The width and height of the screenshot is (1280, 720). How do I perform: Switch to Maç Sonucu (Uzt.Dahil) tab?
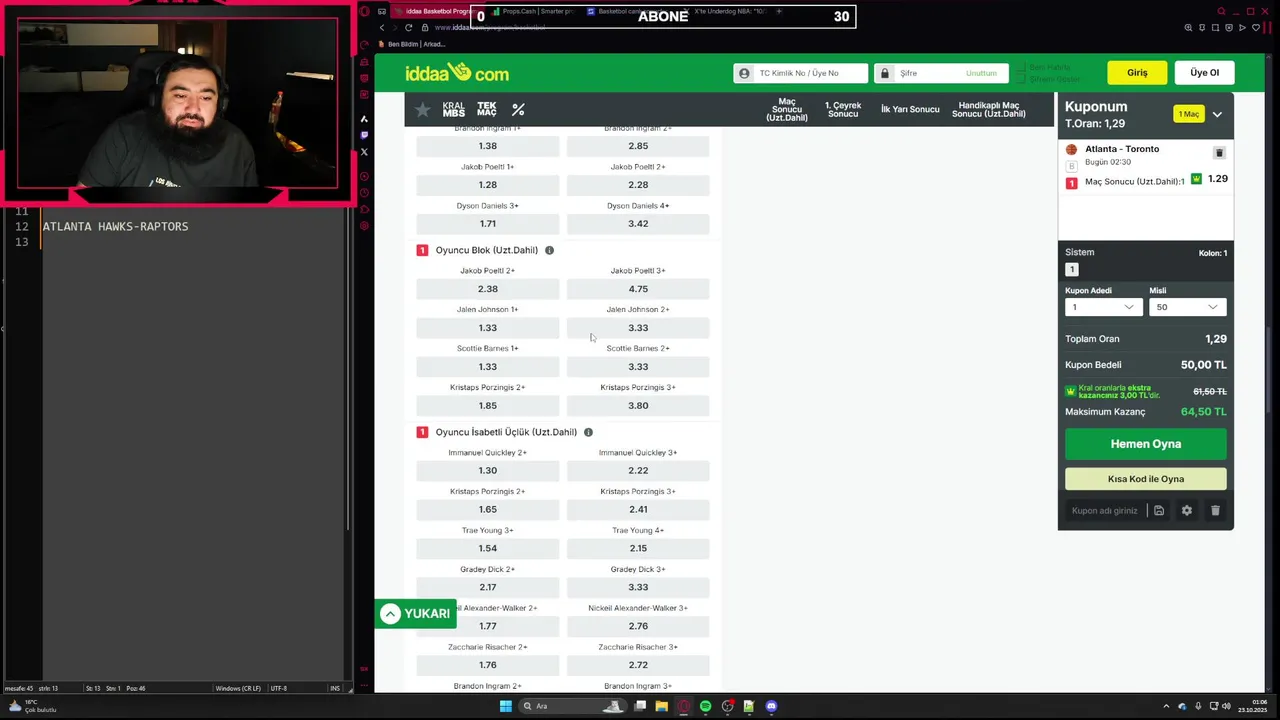click(x=787, y=110)
